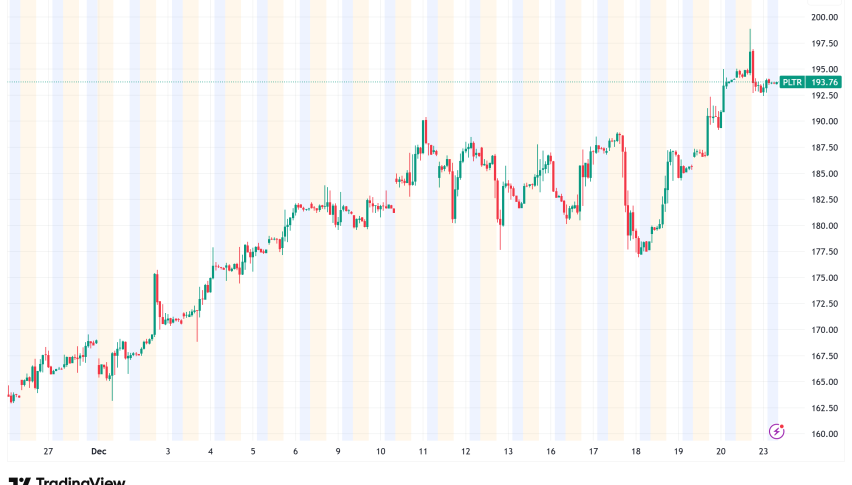This screenshot has width=852, height=485.
Task: Click the 160.00 price axis label
Action: pyautogui.click(x=825, y=434)
